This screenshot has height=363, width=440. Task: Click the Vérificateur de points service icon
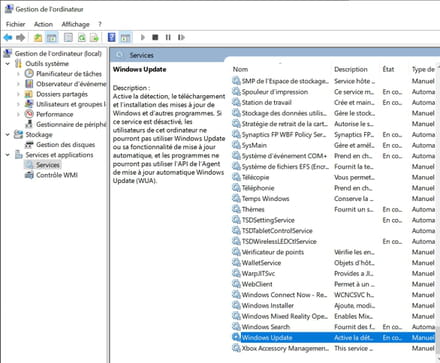236,252
